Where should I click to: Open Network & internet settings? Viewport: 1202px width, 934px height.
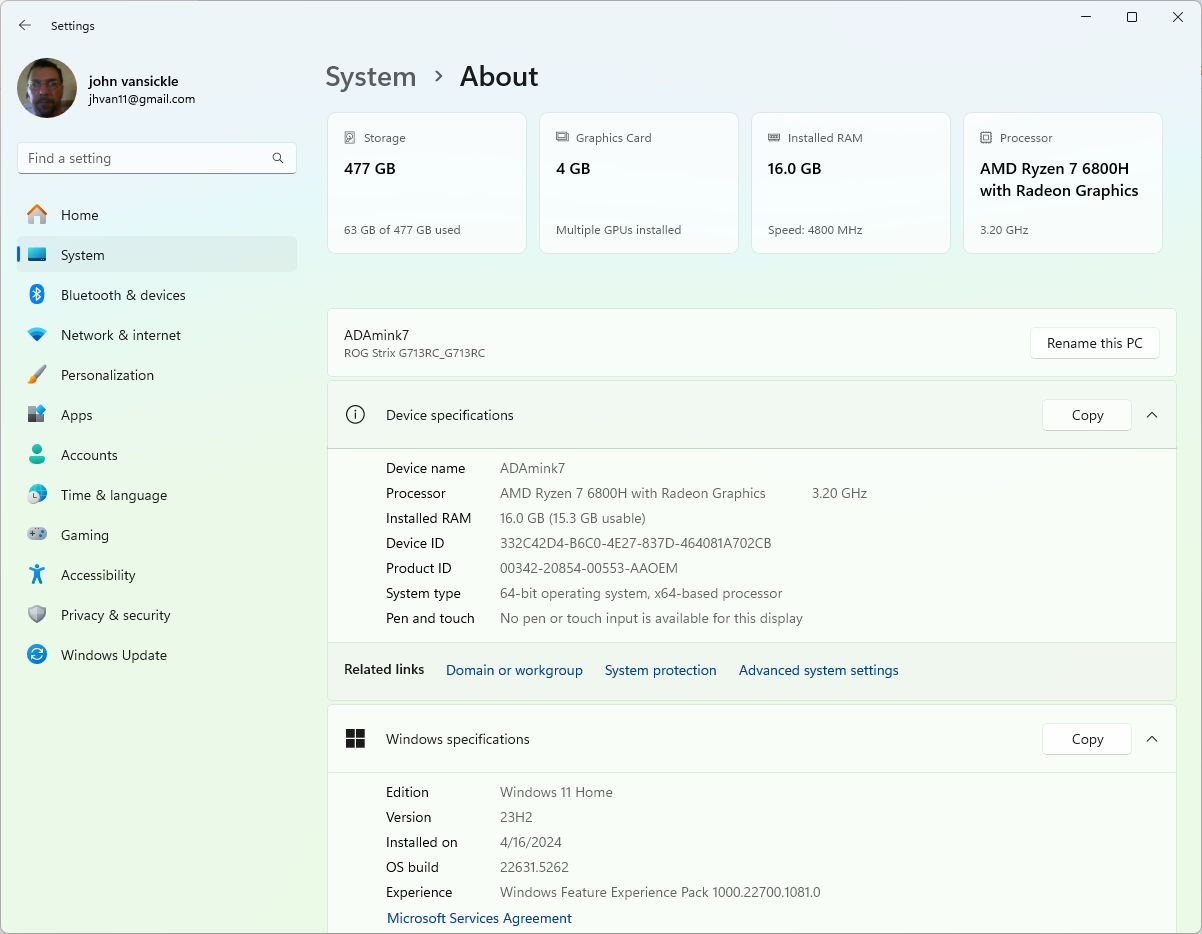(157, 335)
